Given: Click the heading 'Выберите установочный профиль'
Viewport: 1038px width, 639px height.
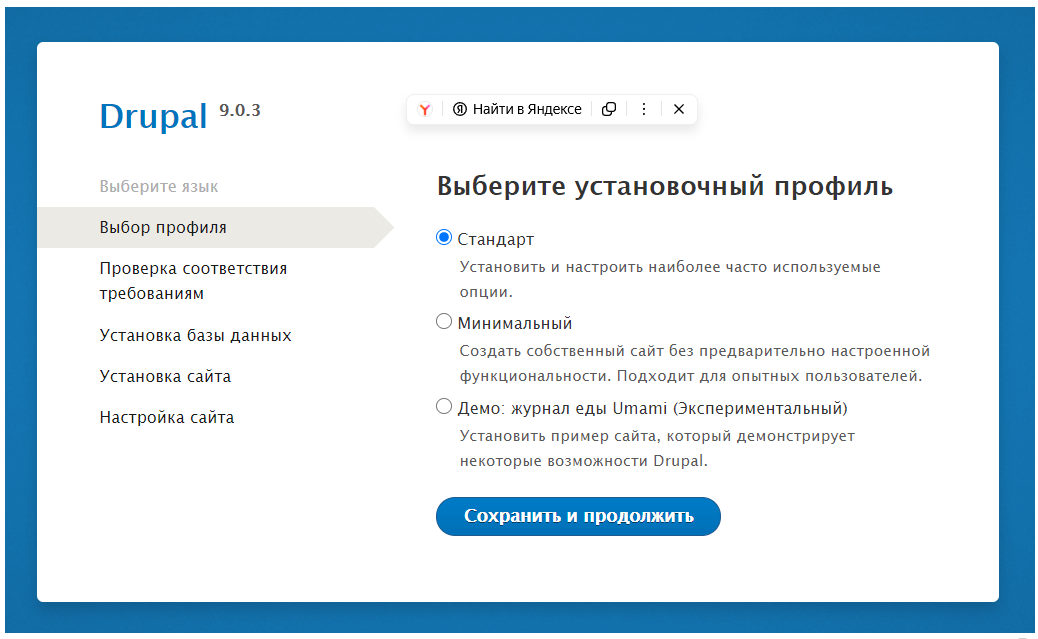Looking at the screenshot, I should click(665, 186).
